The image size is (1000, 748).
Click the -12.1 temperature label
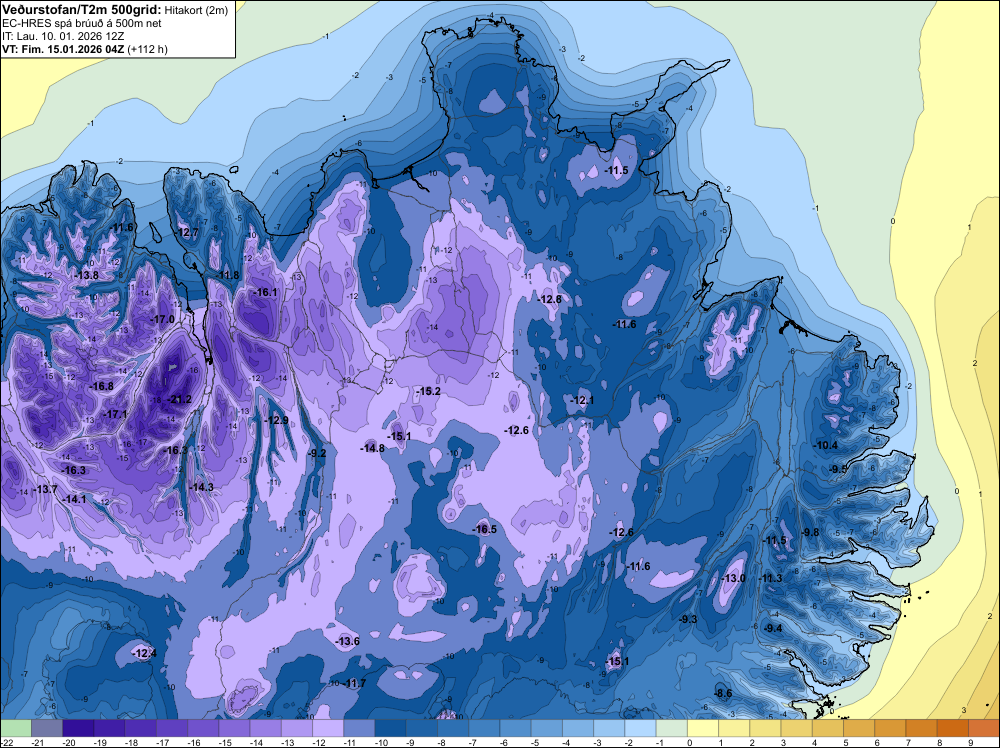click(x=582, y=400)
